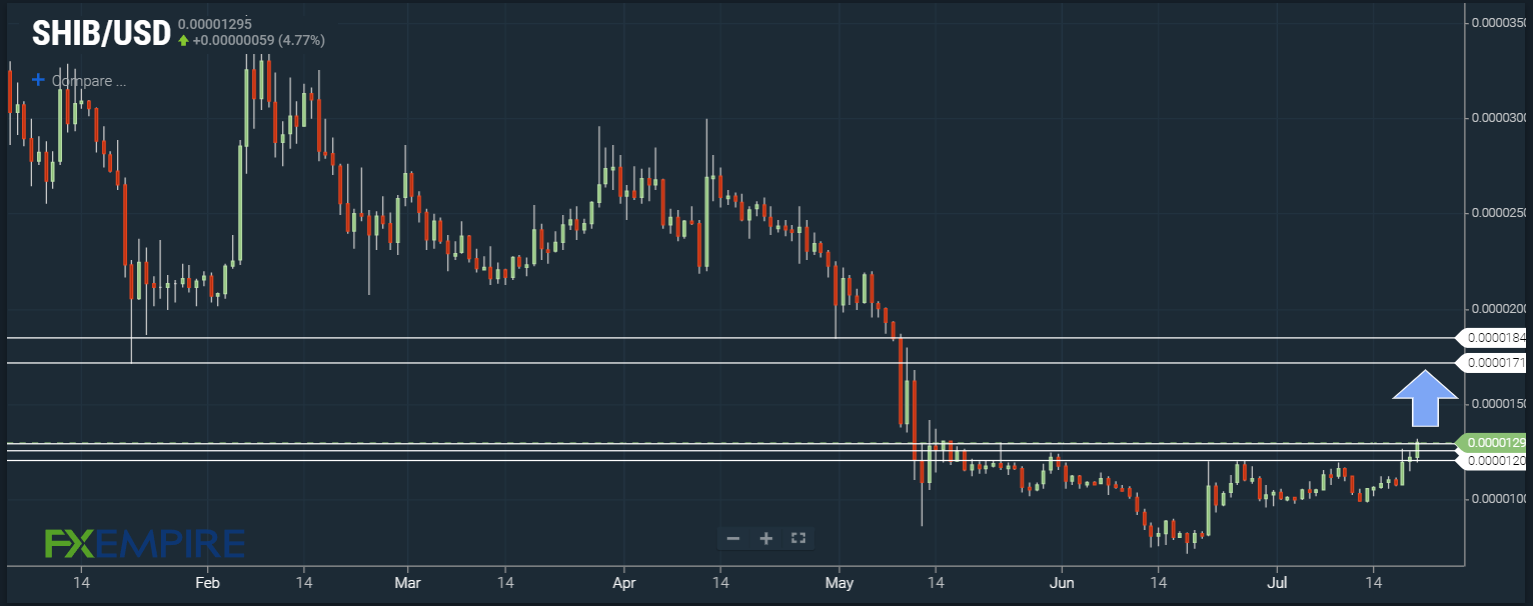Viewport: 1533px width, 606px height.
Task: Click the 0.0000300 price axis label
Action: [x=1501, y=118]
